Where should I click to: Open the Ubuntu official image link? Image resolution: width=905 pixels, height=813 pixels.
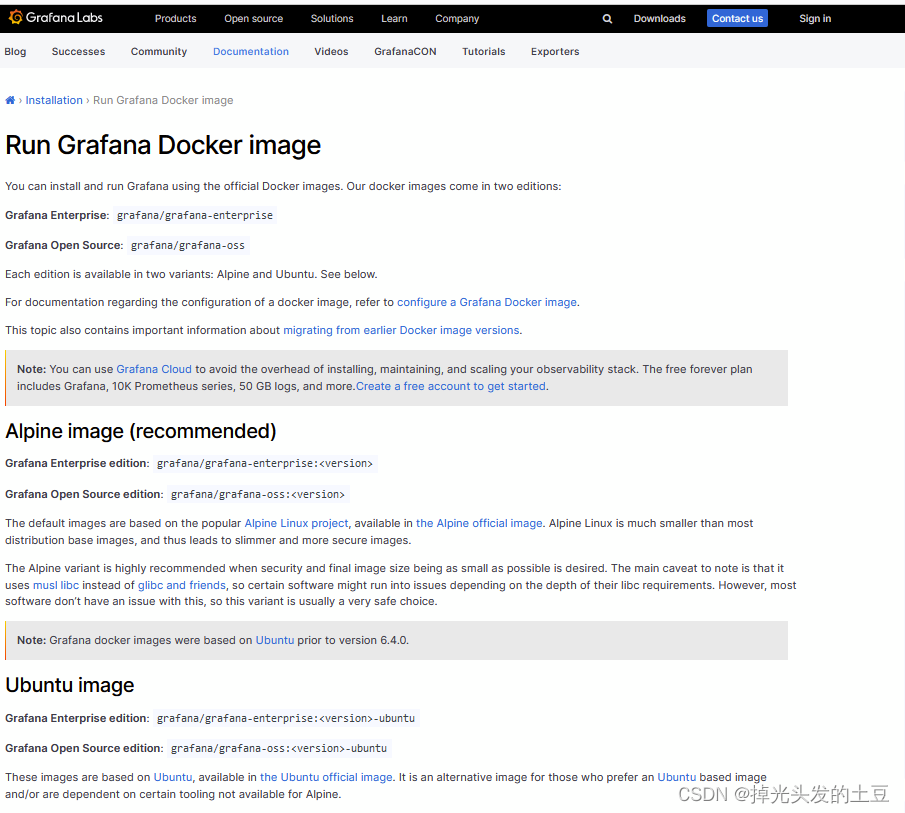(326, 777)
